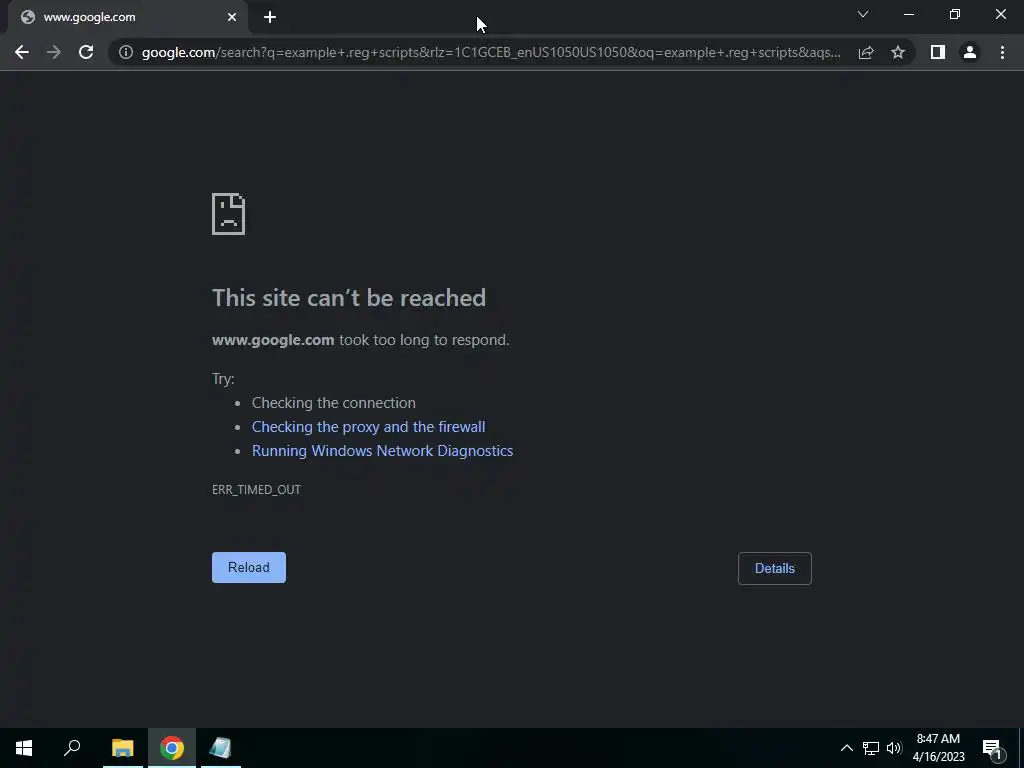Open 'Running Windows Network Diagnostics' link
1024x768 pixels.
(x=382, y=451)
